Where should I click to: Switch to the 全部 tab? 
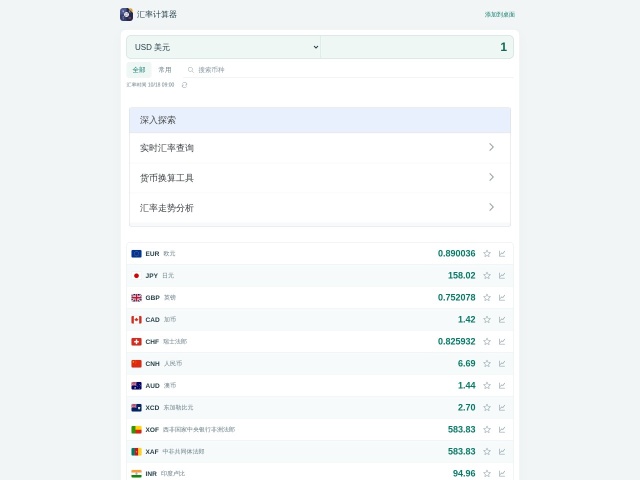[x=139, y=70]
